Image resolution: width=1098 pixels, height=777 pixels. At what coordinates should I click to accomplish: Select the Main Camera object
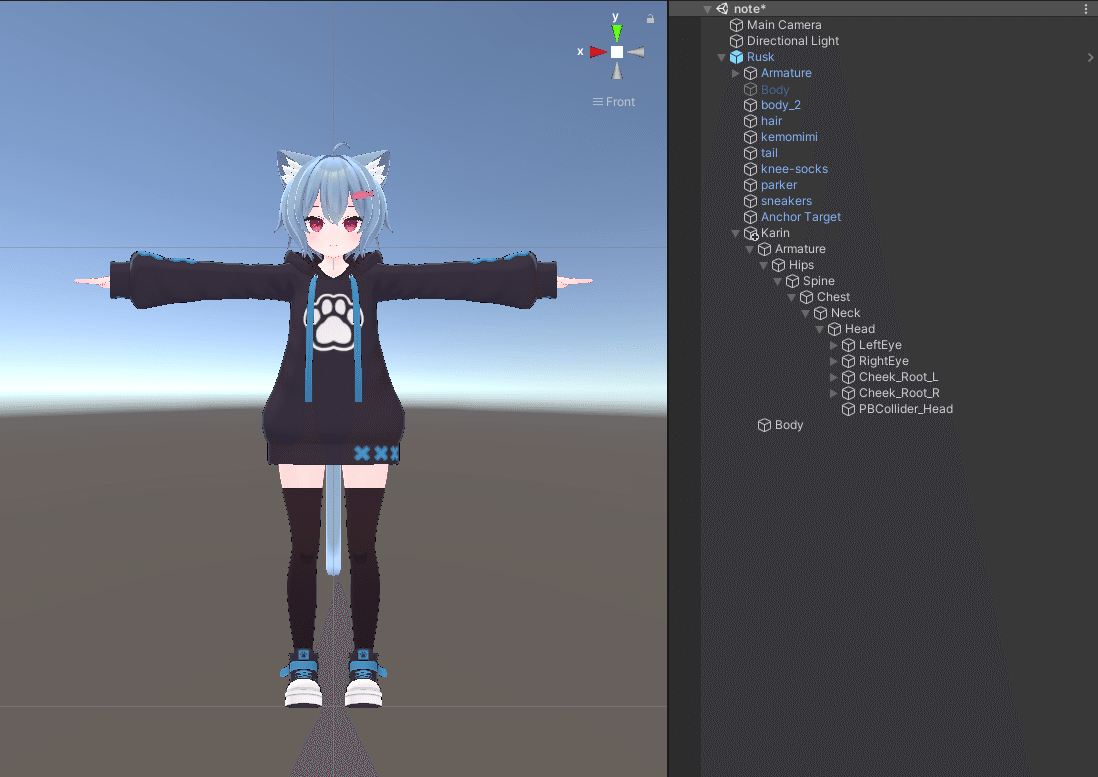click(x=784, y=24)
